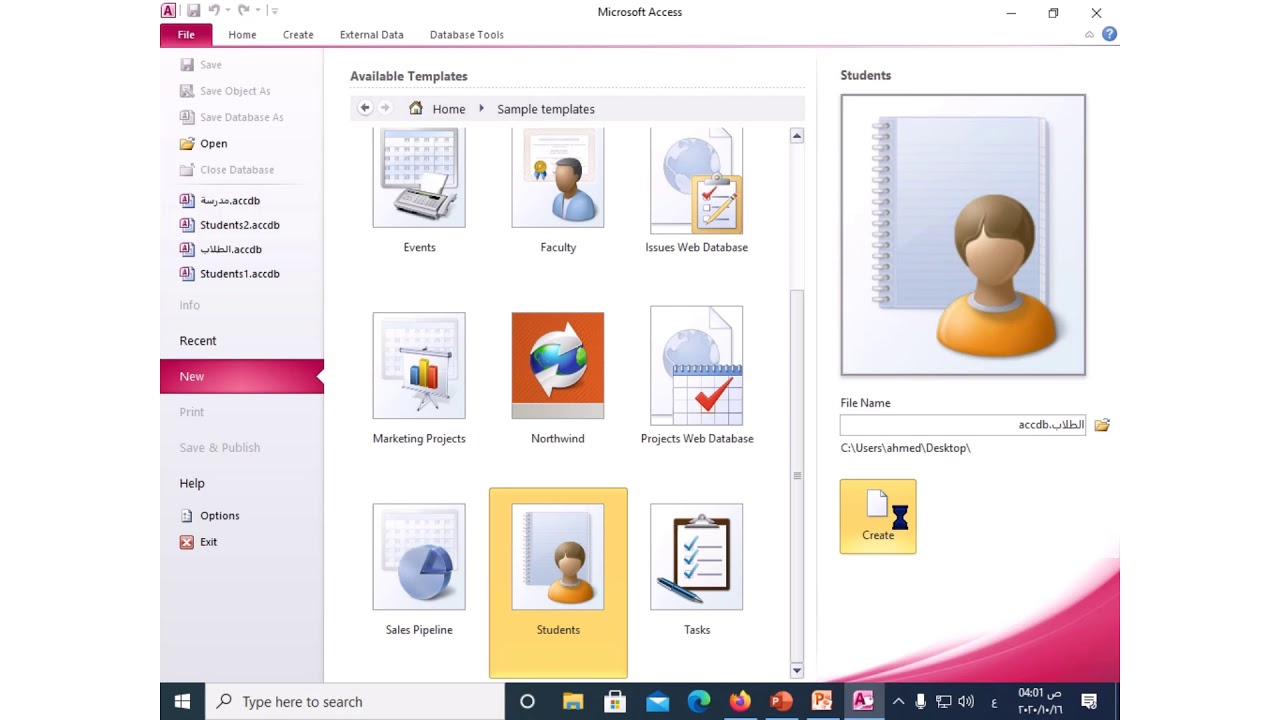This screenshot has width=1280, height=720.
Task: Click the volume speaker tray icon
Action: click(966, 701)
